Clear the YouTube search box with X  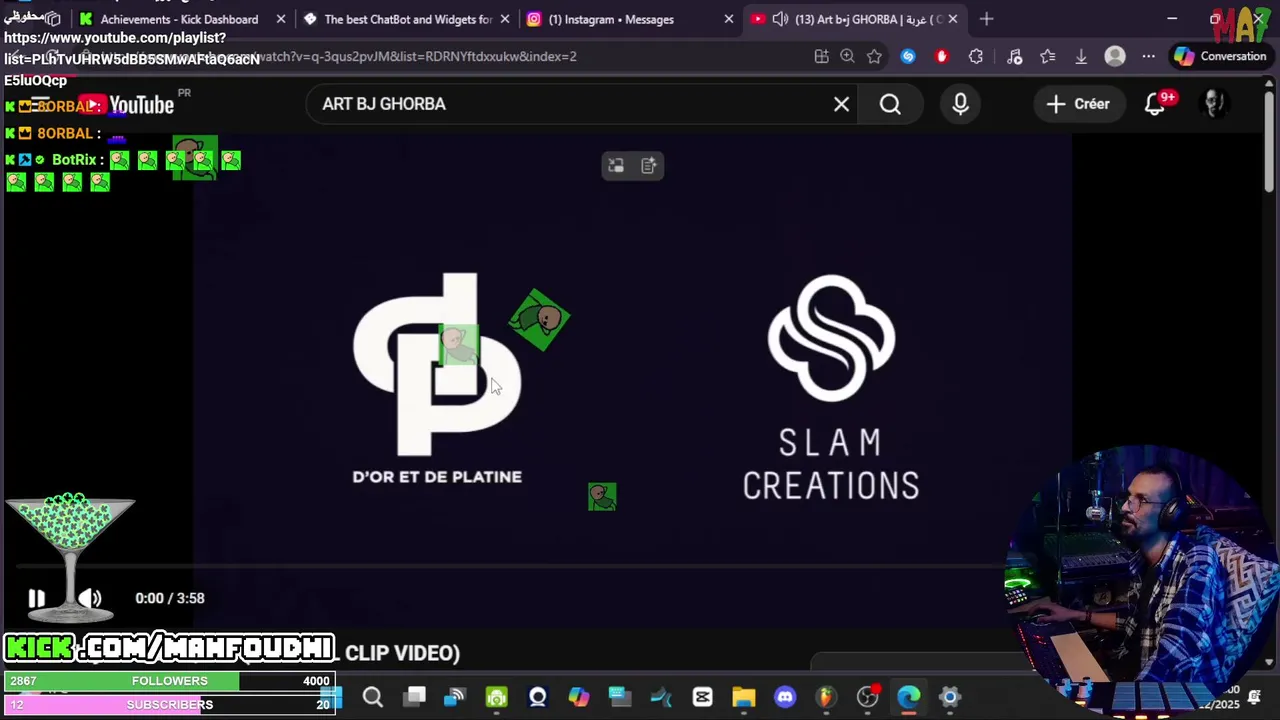tap(841, 104)
